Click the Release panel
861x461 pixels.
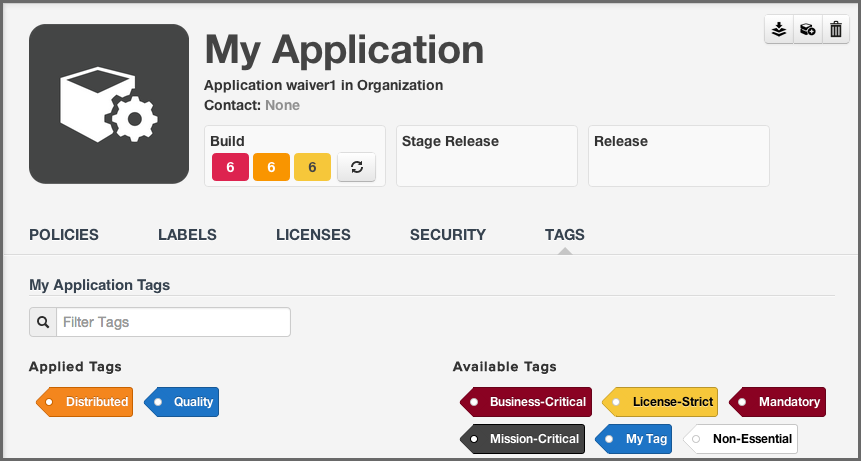(679, 156)
